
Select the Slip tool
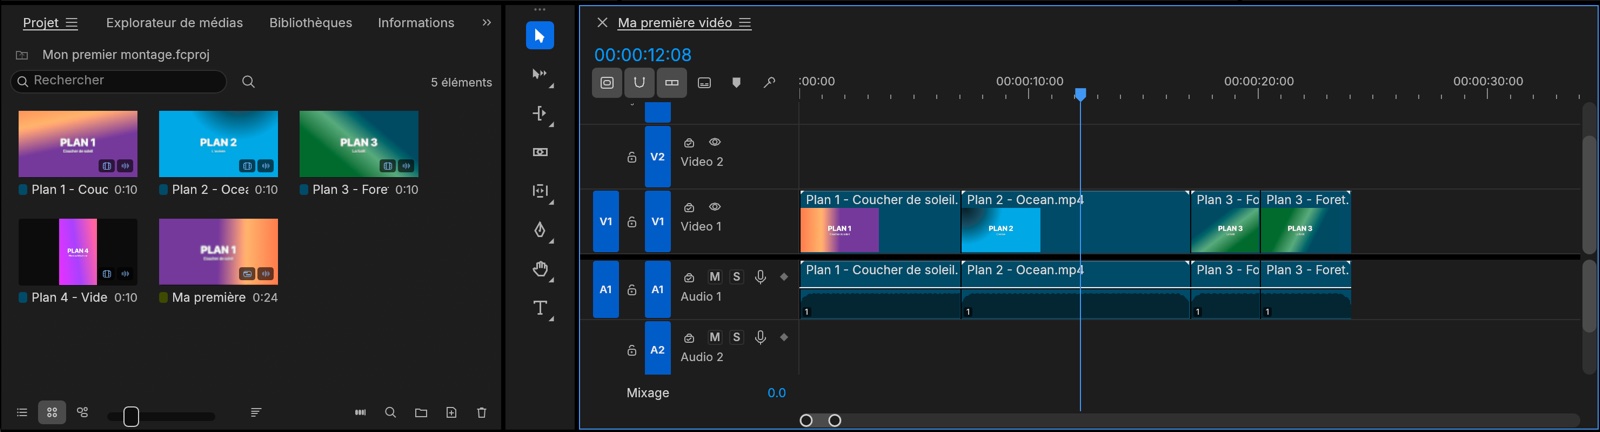(540, 191)
